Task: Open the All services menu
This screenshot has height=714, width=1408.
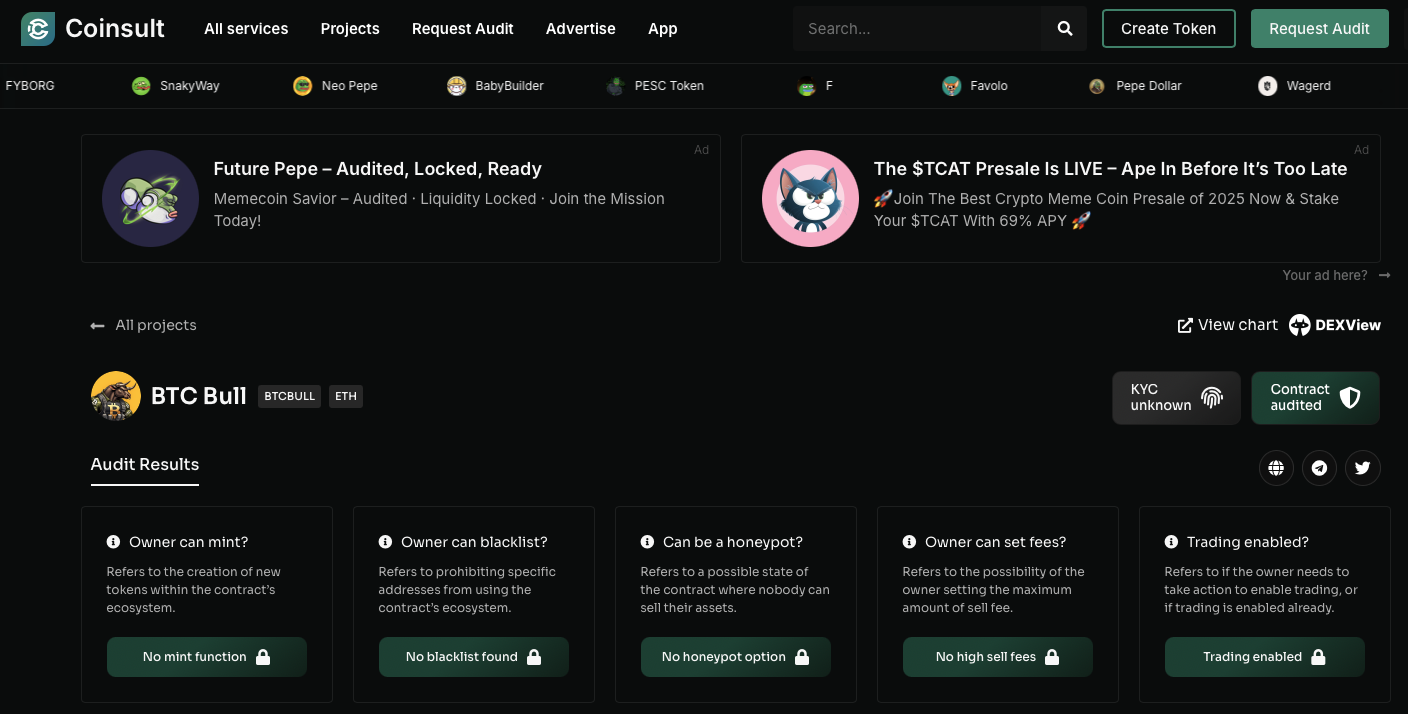Action: [x=246, y=29]
